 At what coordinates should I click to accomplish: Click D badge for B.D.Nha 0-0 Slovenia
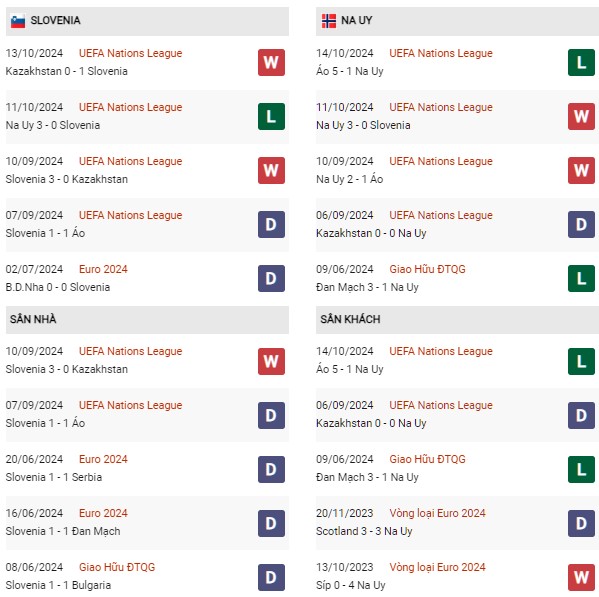pyautogui.click(x=271, y=278)
